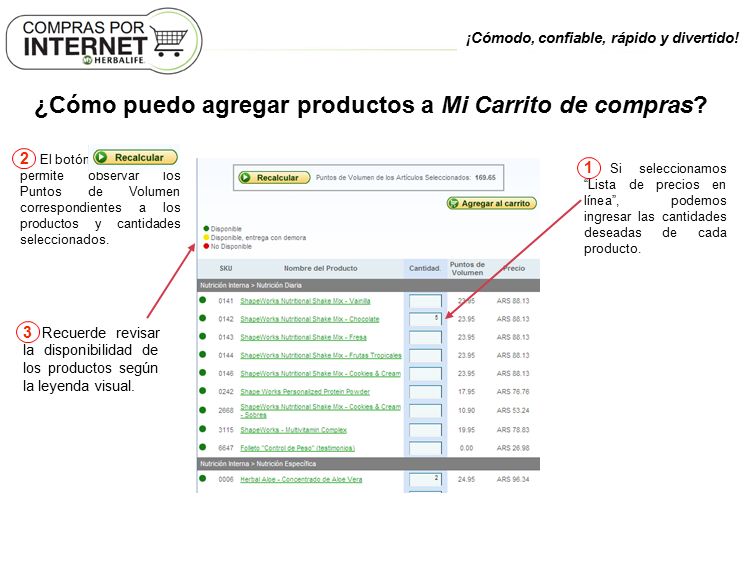This screenshot has width=752, height=564.
Task: Click availability dot for SKU 2668 Sobres
Action: 203,410
